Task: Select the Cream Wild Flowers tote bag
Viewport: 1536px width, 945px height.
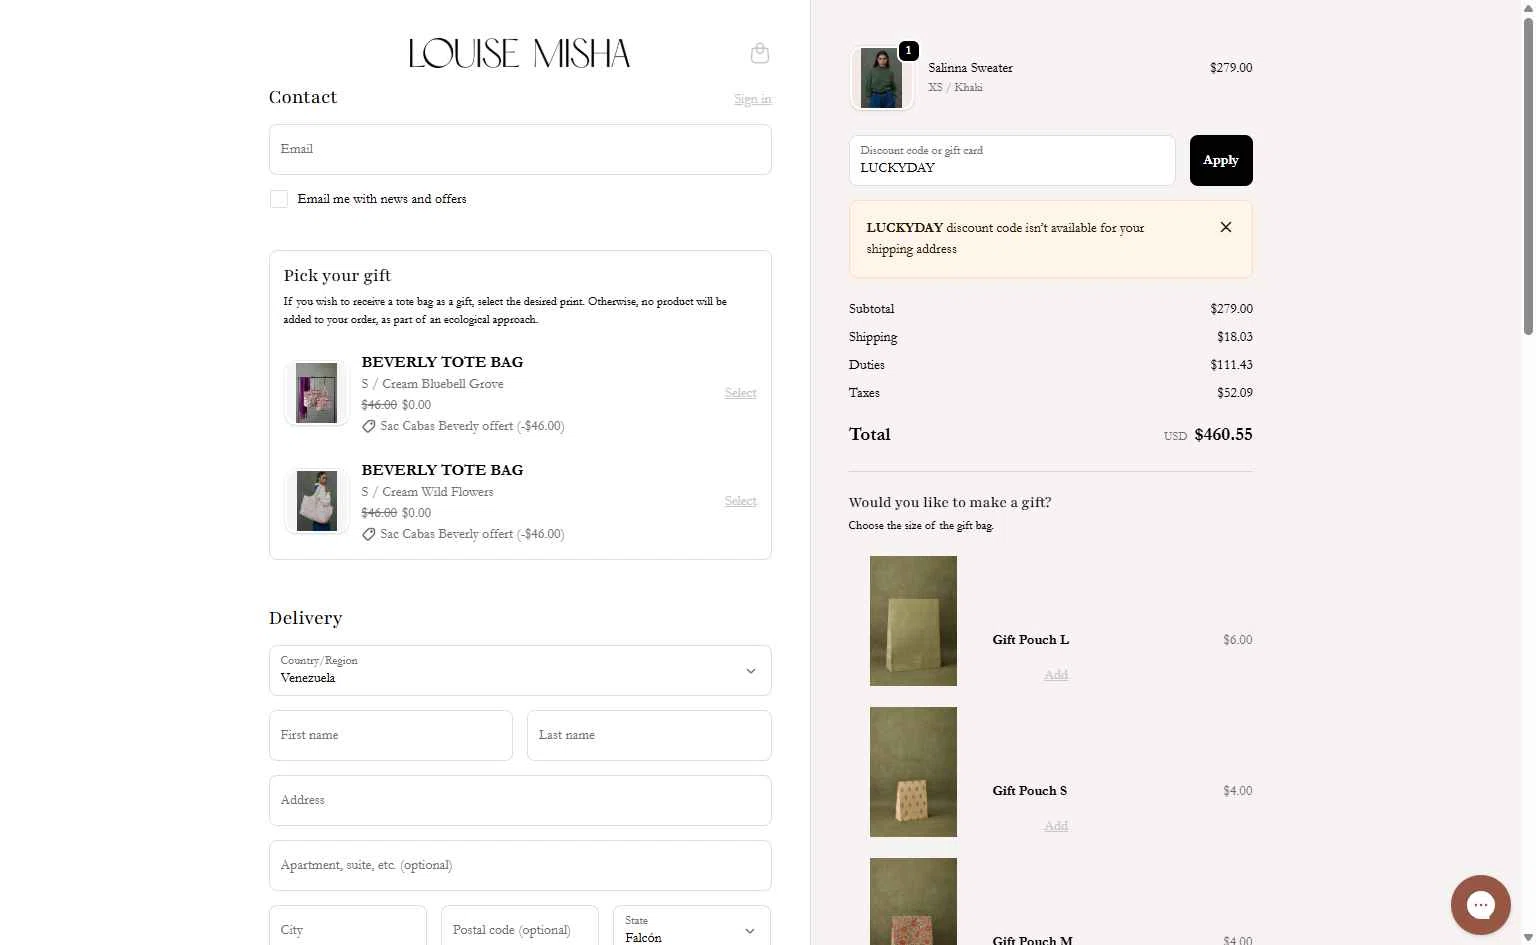Action: [x=740, y=501]
